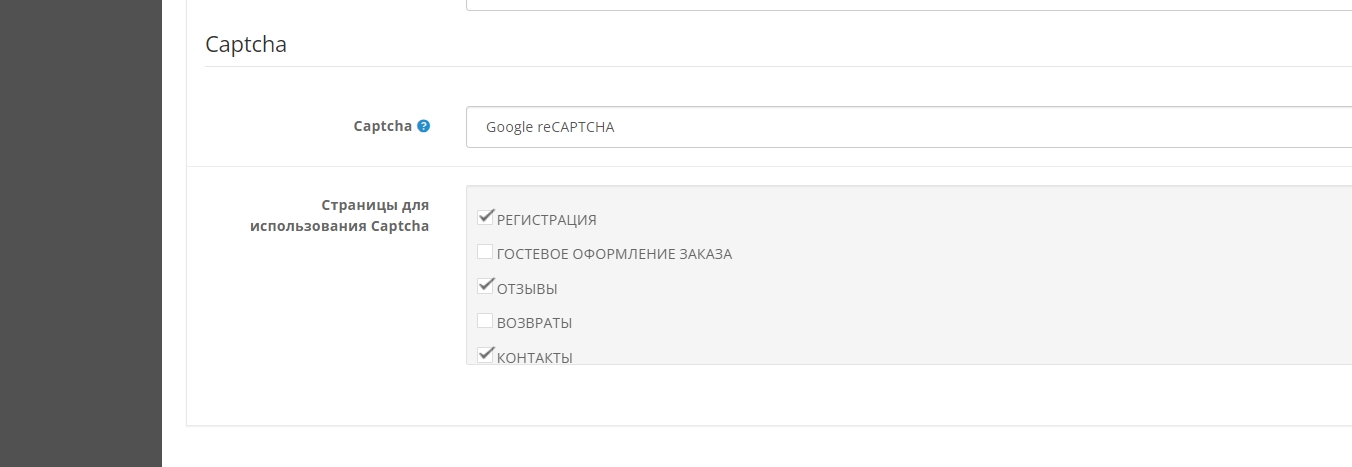Click the РЕГИСТРАЦИЯ label text
Screen dimensions: 1352x467
[546, 220]
